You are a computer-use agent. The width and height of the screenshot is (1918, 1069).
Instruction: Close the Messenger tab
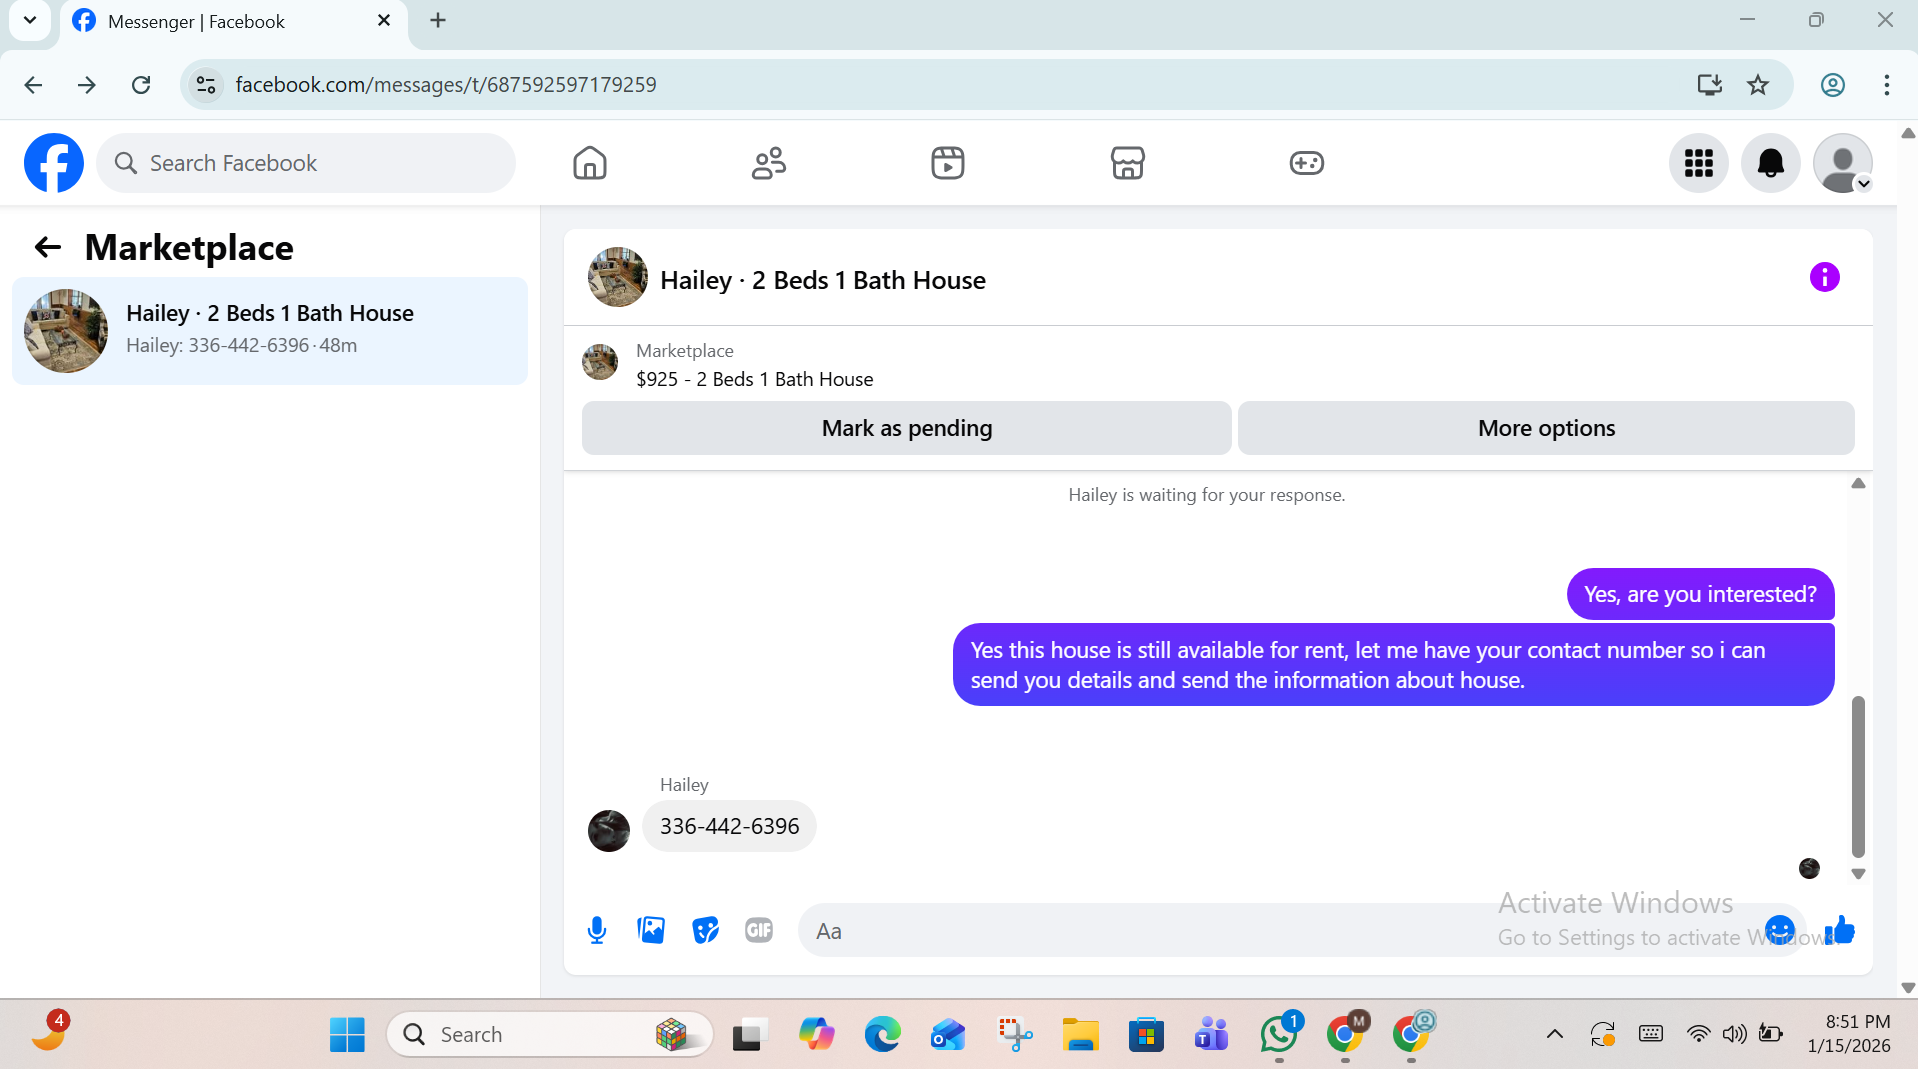click(x=384, y=21)
